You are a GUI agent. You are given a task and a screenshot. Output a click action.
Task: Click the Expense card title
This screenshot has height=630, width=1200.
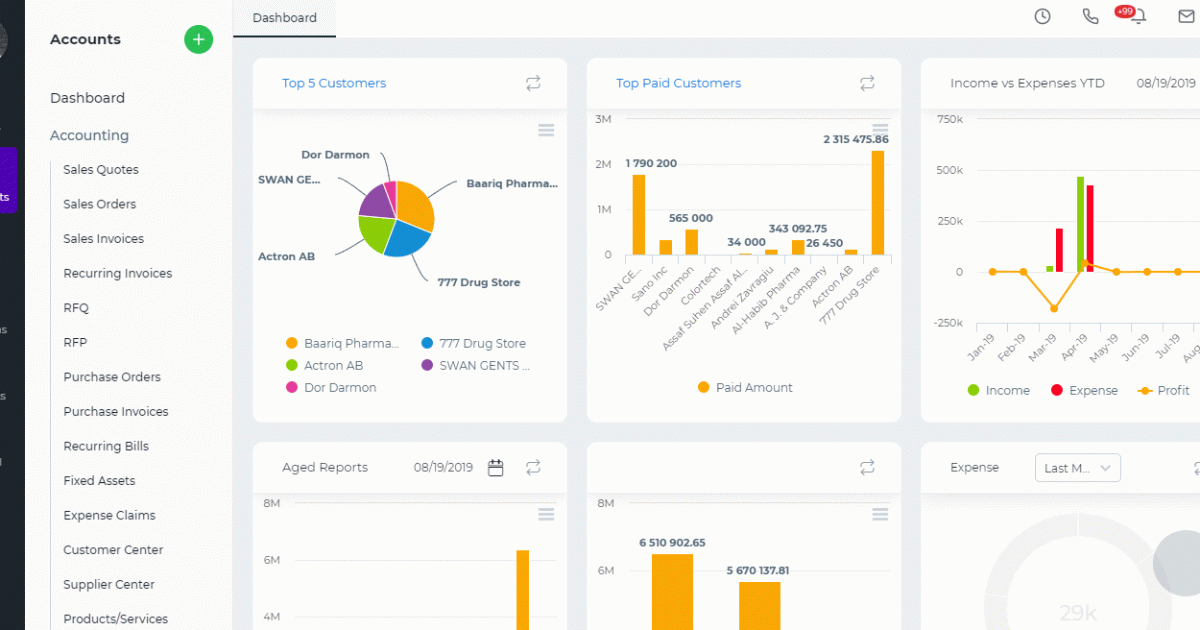(x=974, y=467)
